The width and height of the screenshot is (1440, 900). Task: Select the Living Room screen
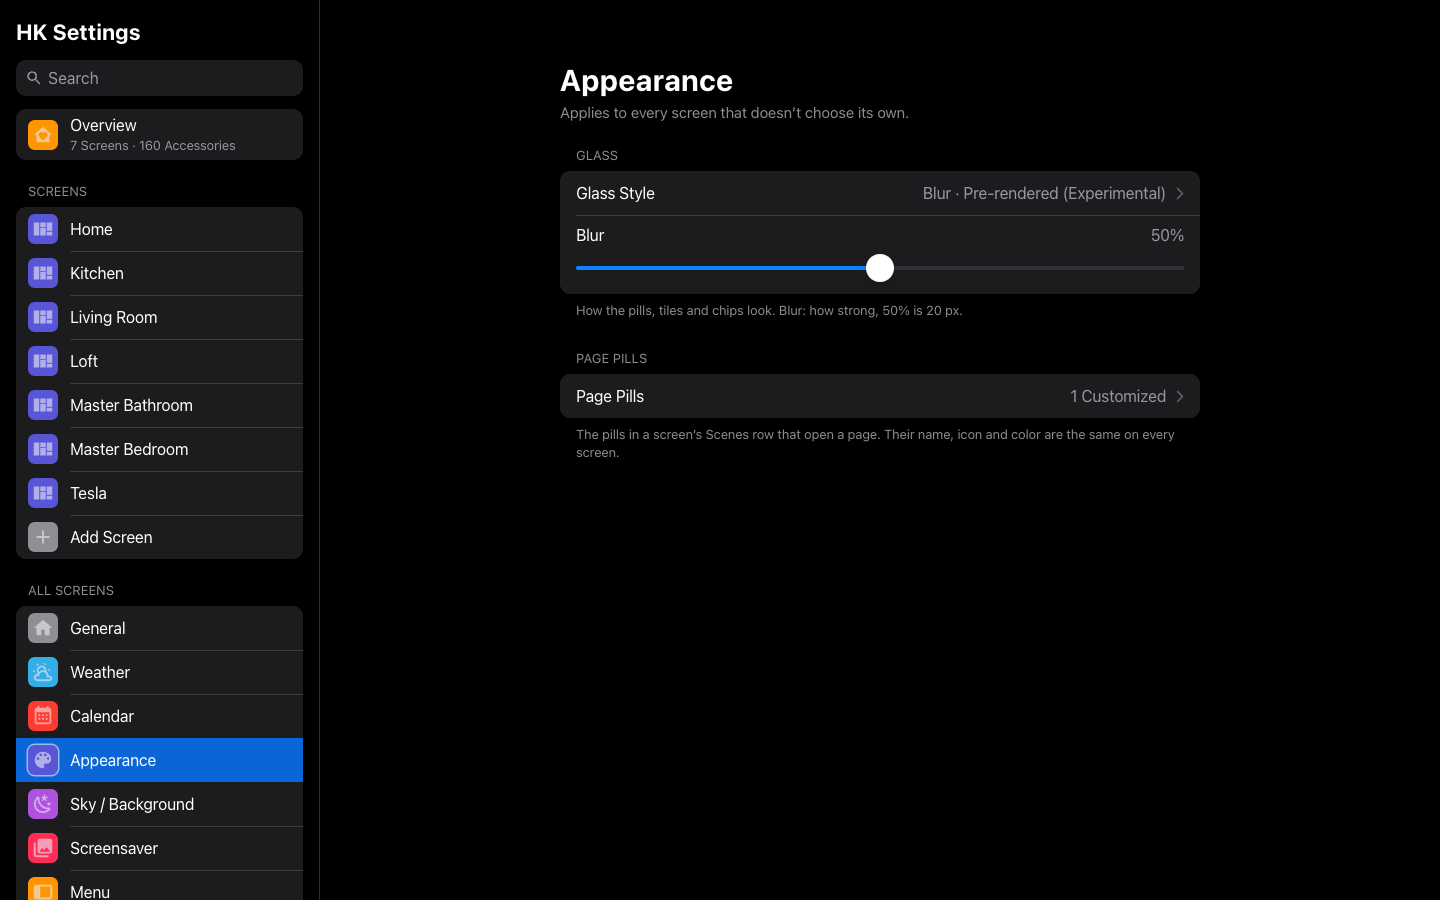pos(159,317)
